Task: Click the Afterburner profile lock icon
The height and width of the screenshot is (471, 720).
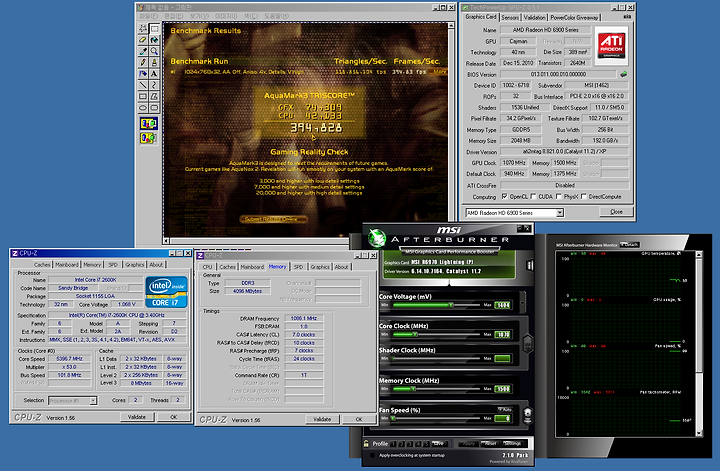Action: point(366,443)
